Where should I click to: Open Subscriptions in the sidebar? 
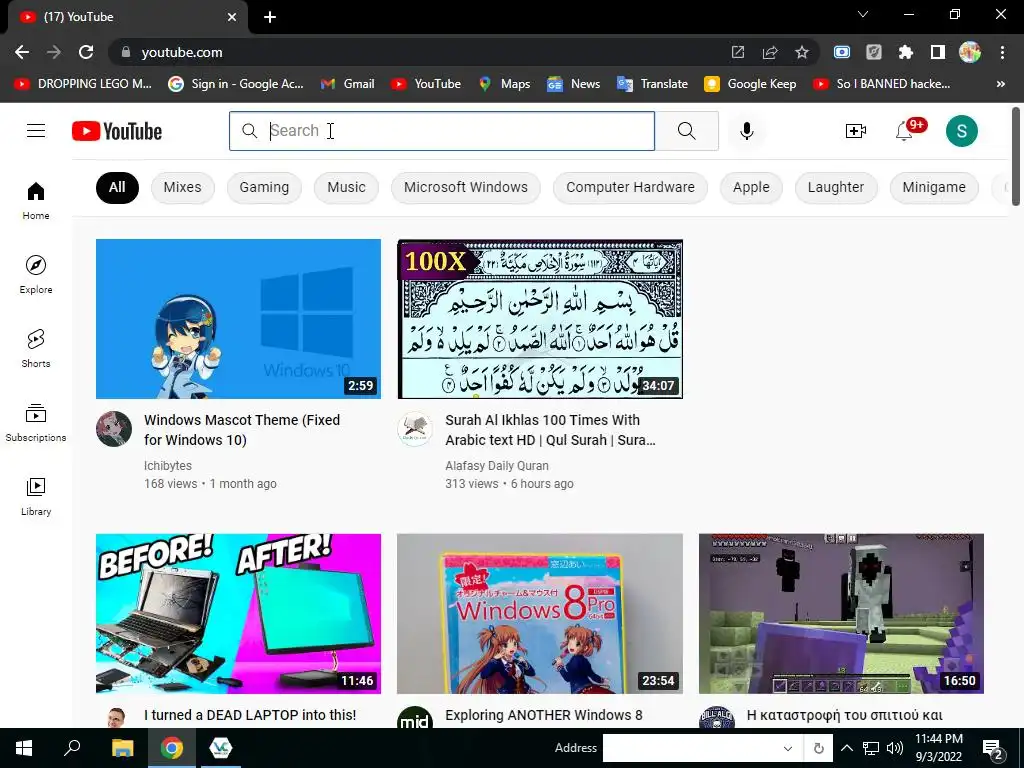pyautogui.click(x=36, y=423)
